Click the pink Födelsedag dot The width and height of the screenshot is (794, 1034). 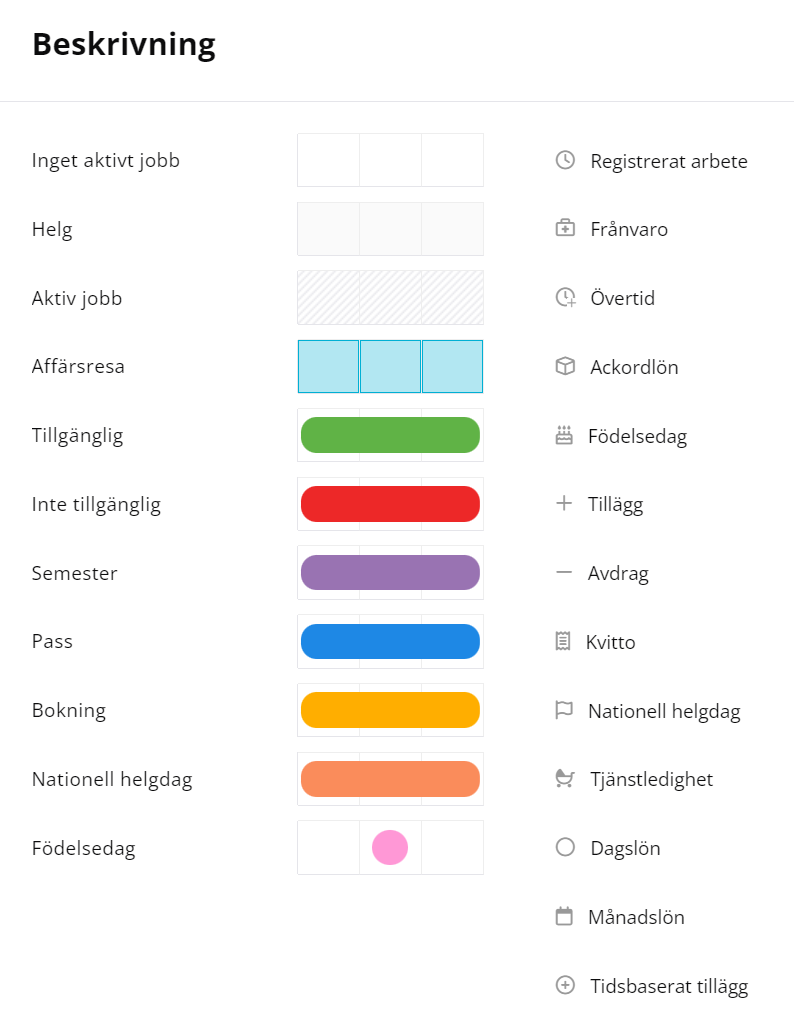390,847
